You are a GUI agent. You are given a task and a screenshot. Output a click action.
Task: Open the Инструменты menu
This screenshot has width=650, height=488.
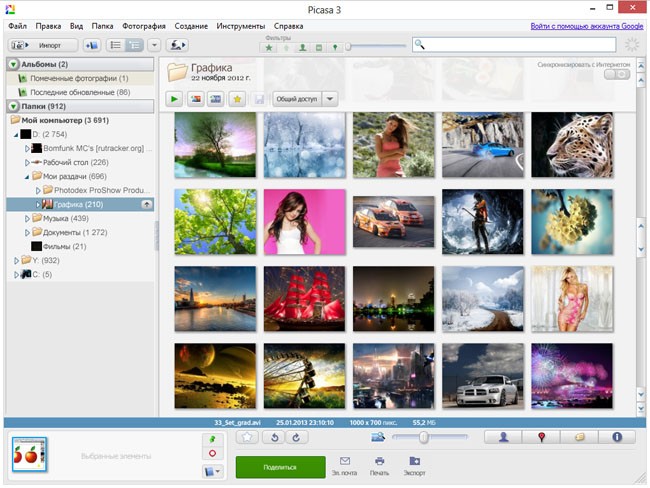click(240, 26)
